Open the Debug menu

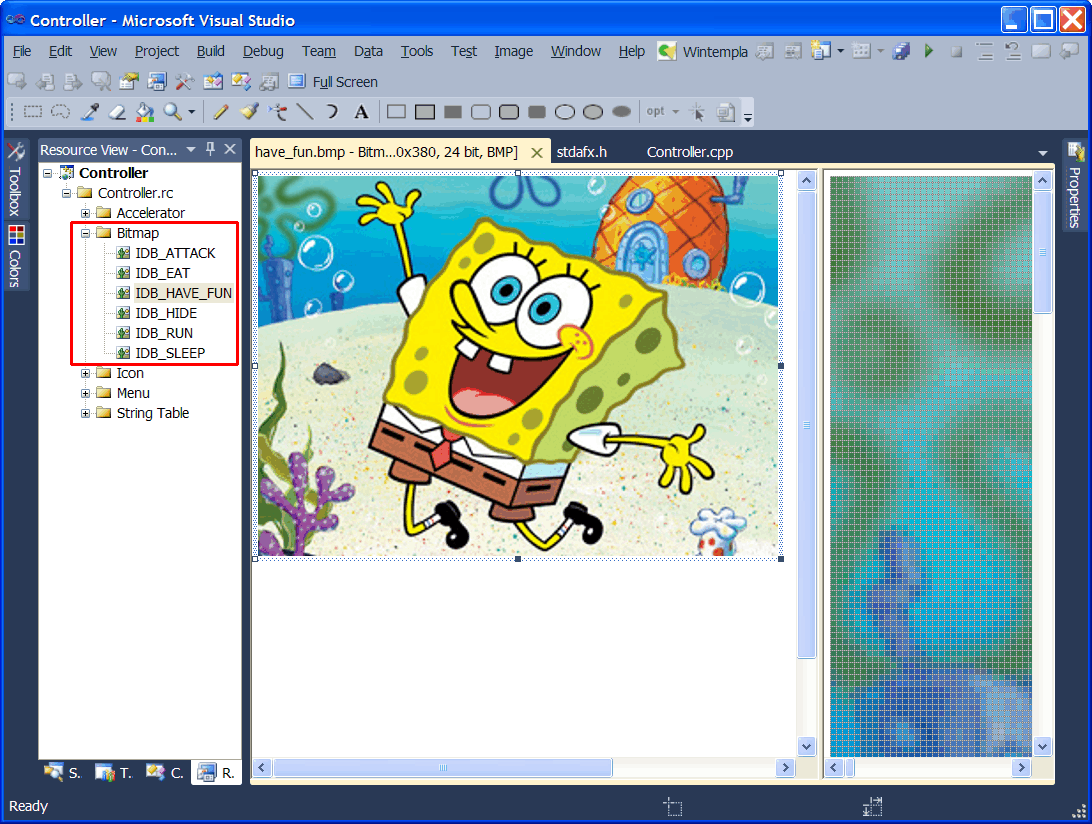tap(263, 51)
